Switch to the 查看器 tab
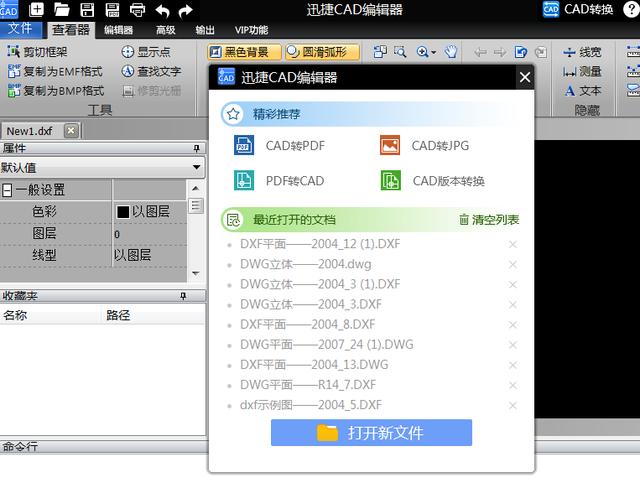The width and height of the screenshot is (640, 488). click(x=71, y=30)
